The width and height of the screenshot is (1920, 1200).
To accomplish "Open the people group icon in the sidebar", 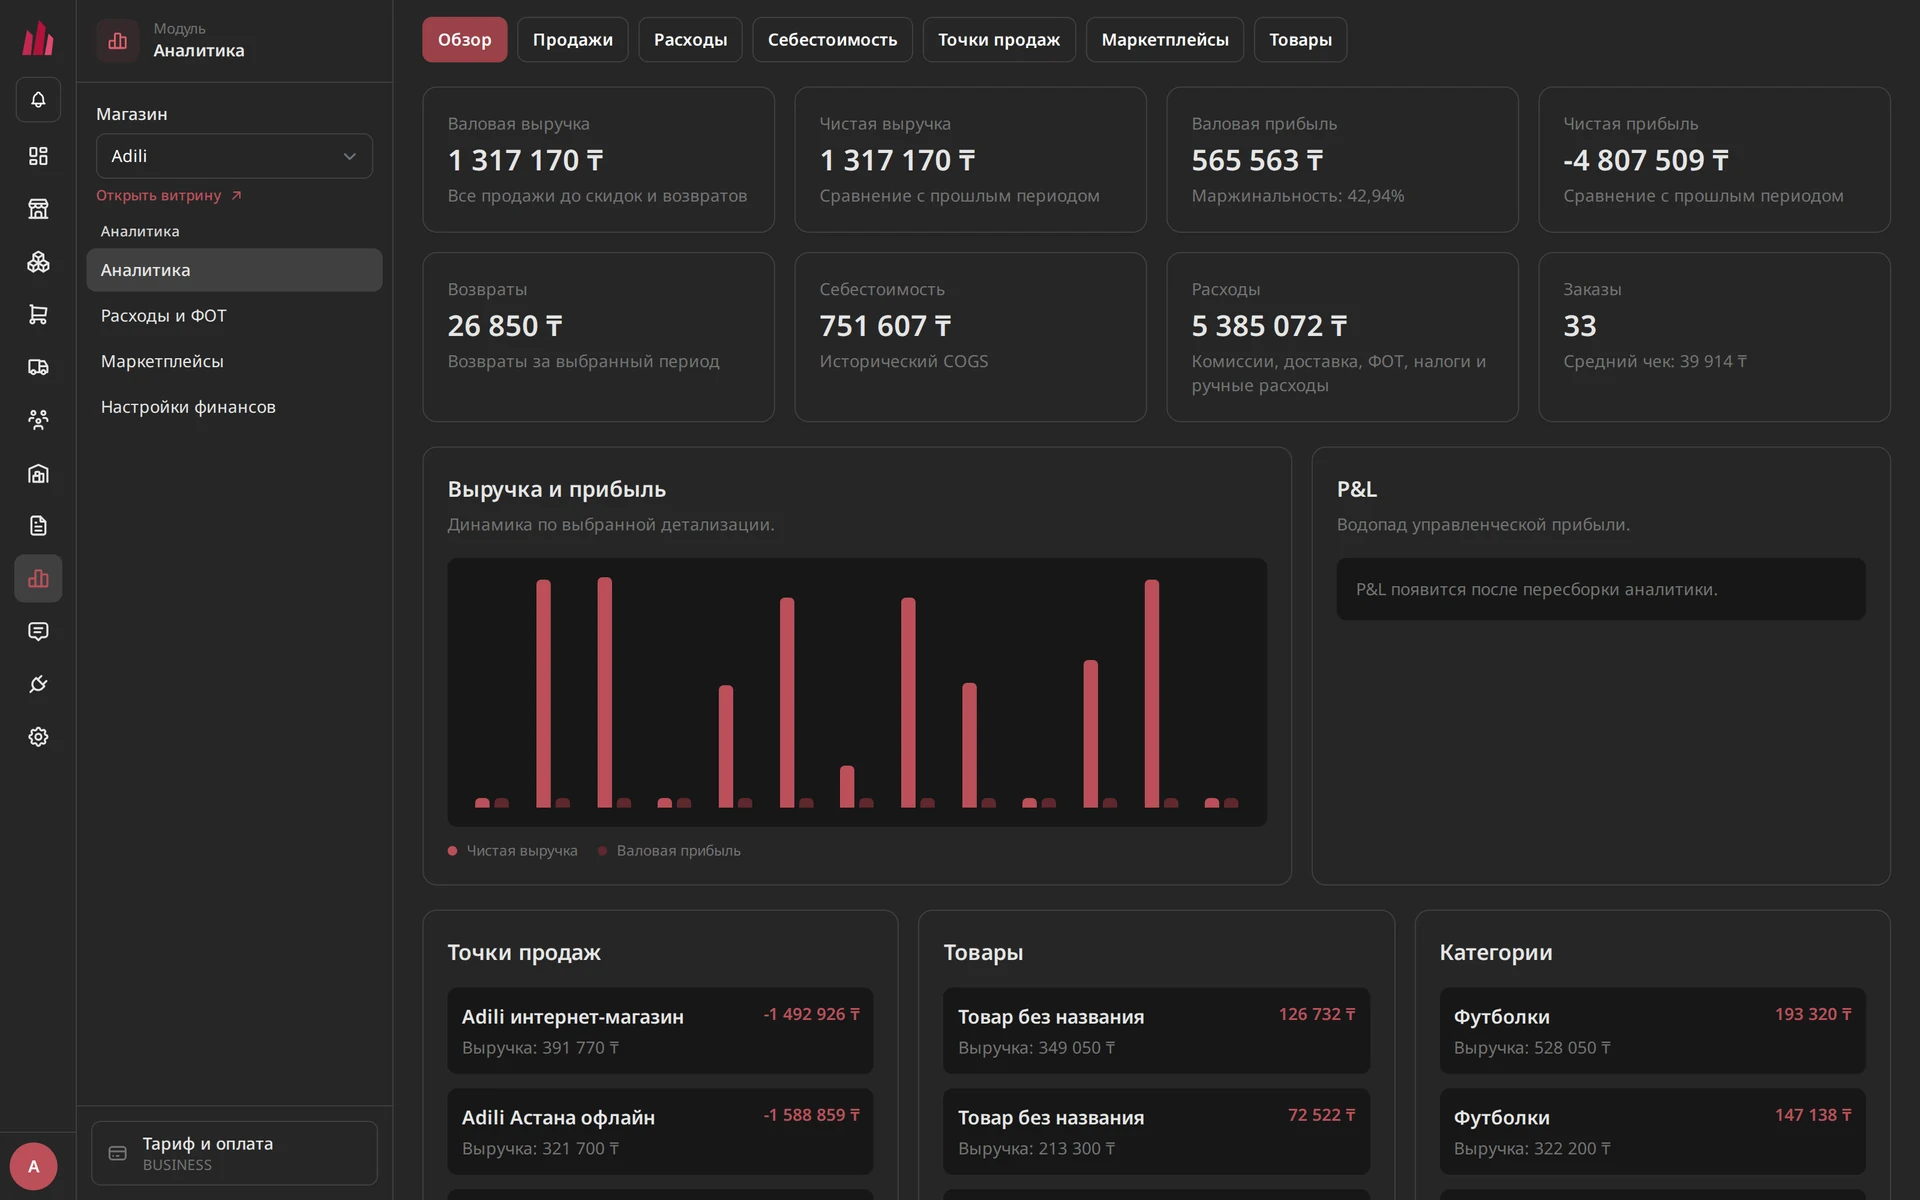I will click(38, 420).
